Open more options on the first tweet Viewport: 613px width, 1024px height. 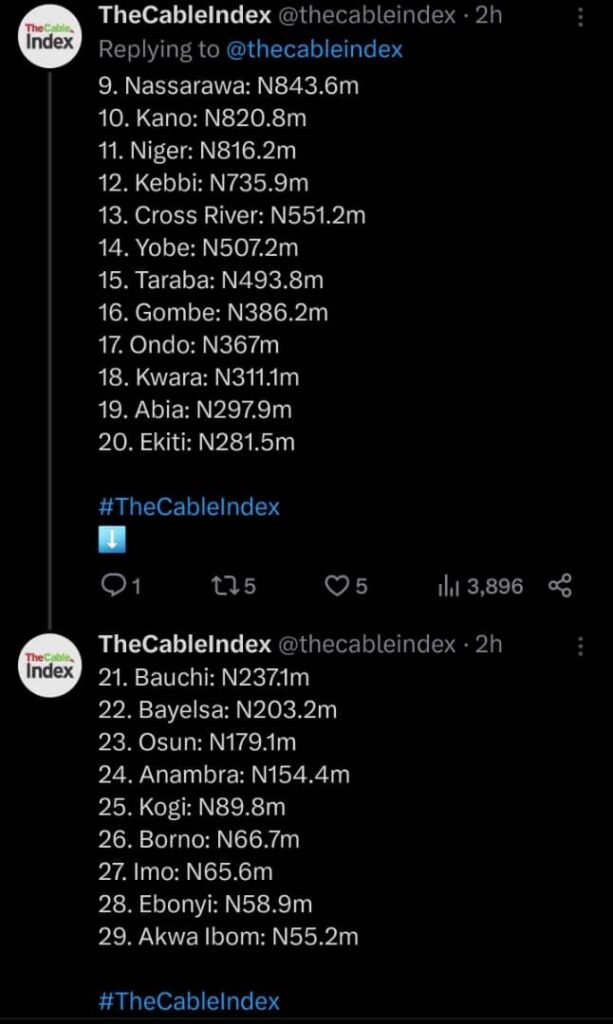[581, 17]
